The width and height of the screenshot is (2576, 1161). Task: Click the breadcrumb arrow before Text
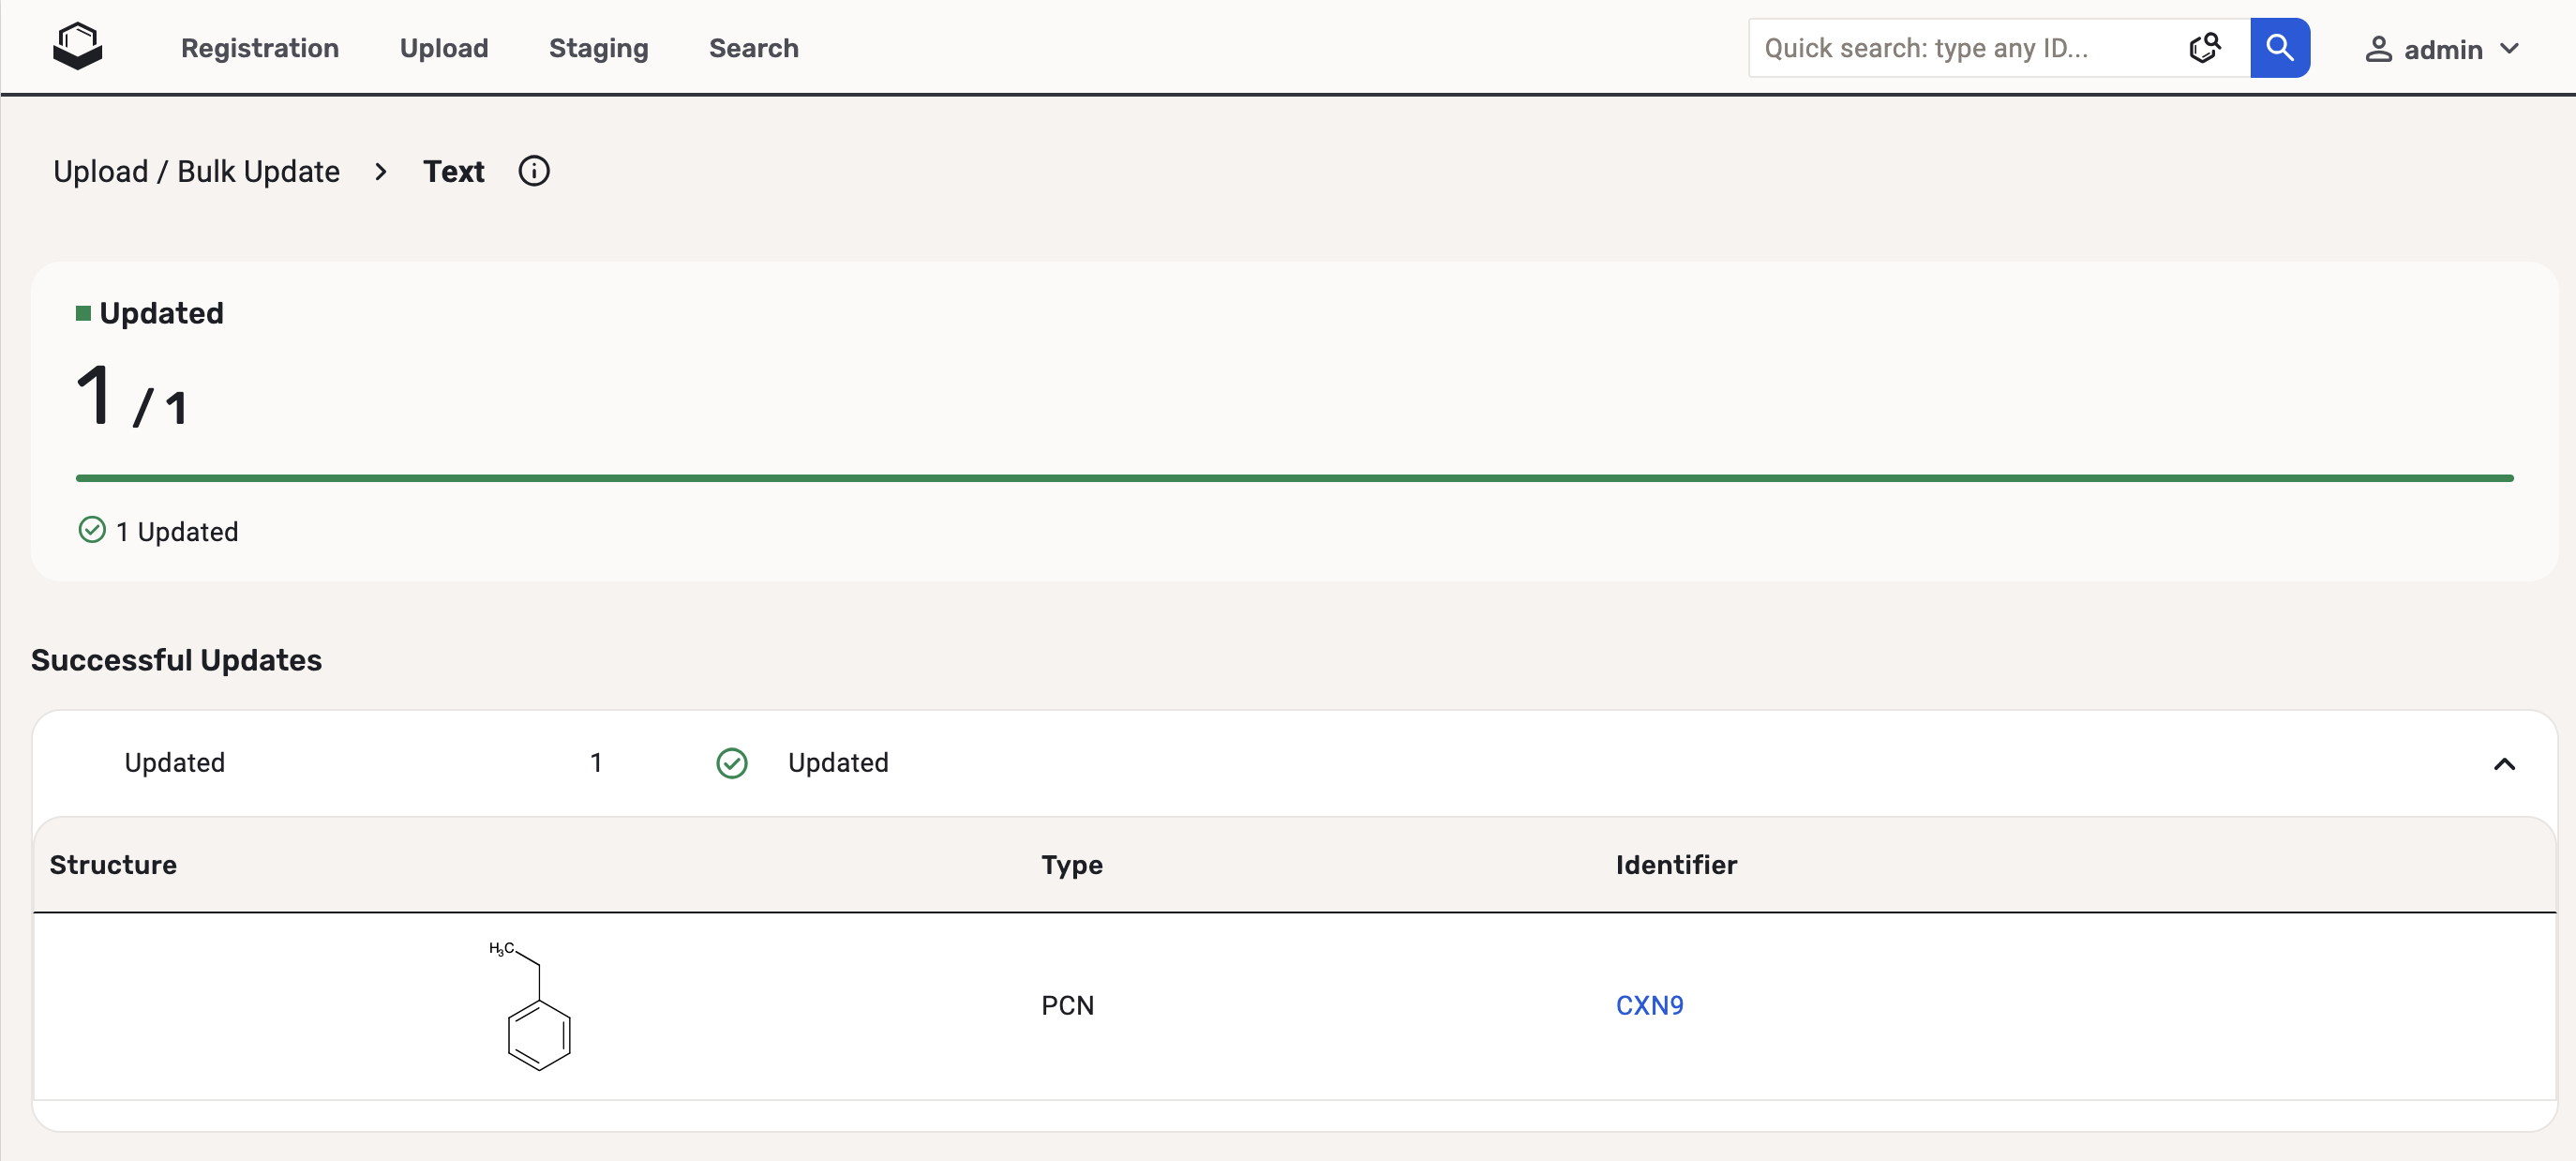coord(380,172)
